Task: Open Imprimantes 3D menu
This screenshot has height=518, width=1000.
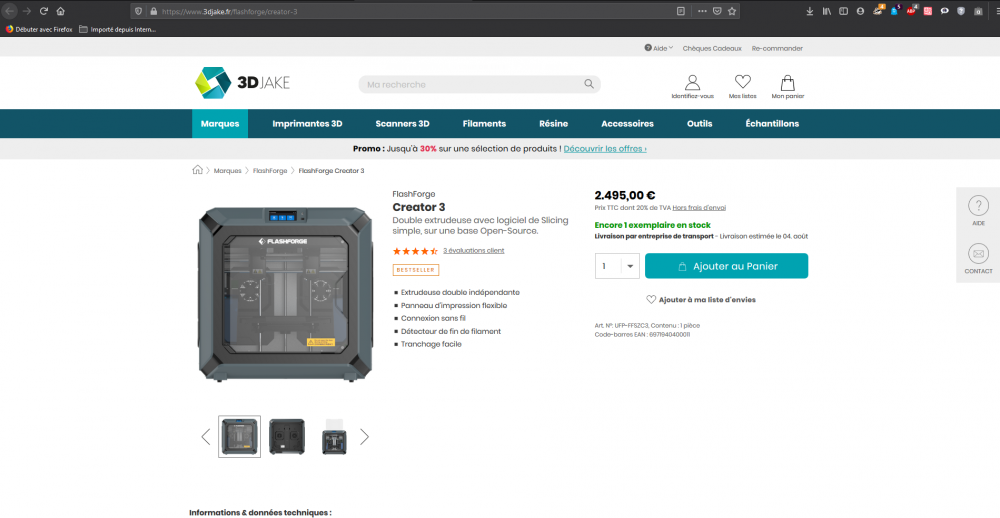Action: coord(307,124)
